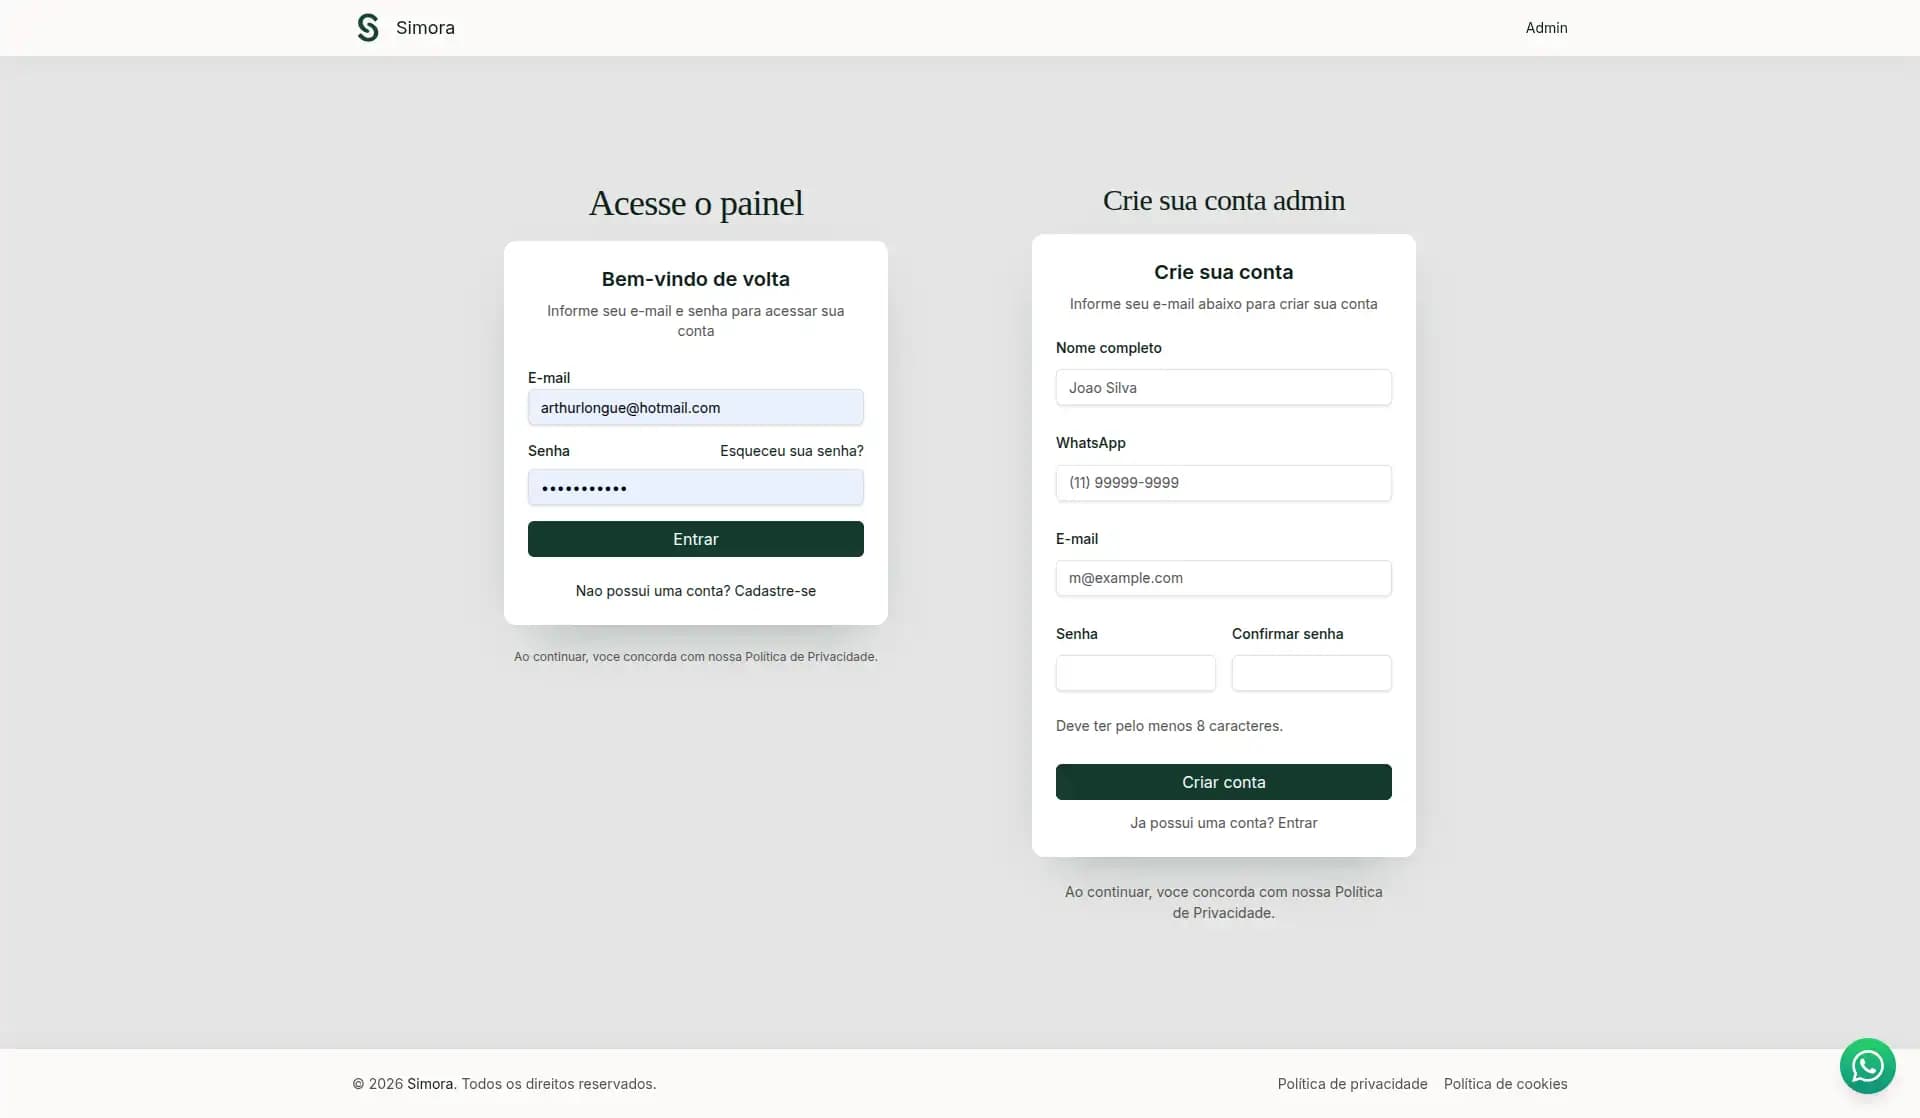Click Esqueceu sua senha link
The height and width of the screenshot is (1118, 1920).
click(791, 451)
